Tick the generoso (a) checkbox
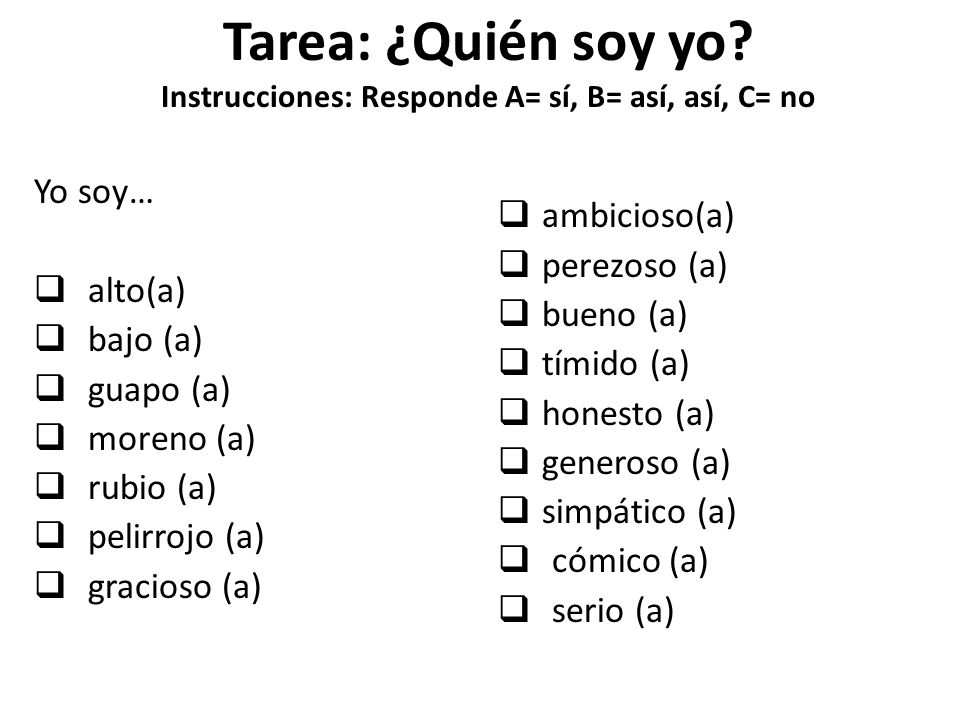960x720 pixels. tap(514, 461)
